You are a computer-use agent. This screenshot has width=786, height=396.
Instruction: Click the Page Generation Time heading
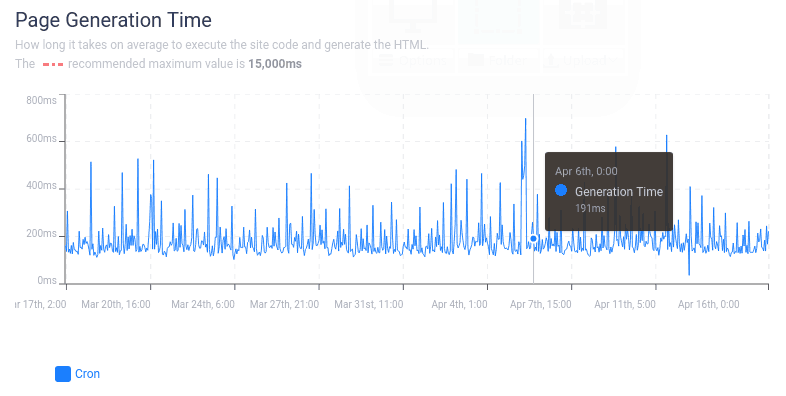[113, 20]
